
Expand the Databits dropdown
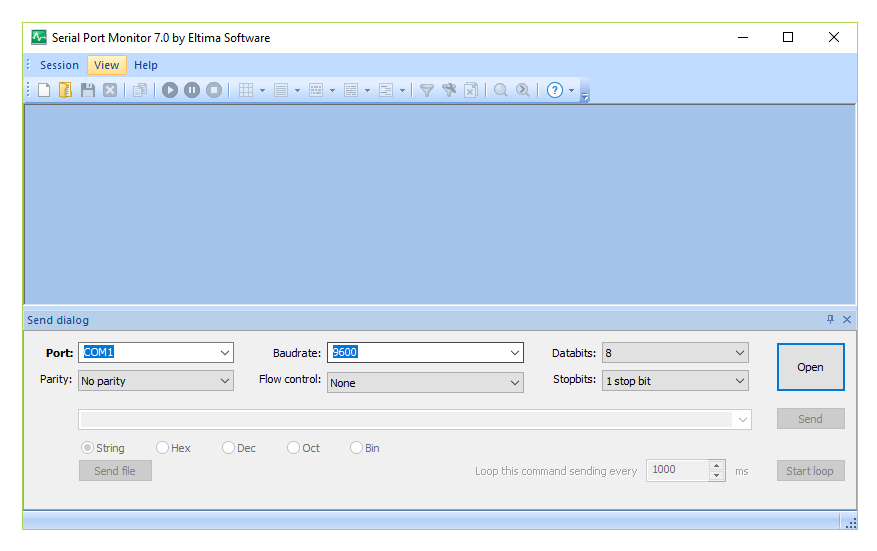point(739,353)
